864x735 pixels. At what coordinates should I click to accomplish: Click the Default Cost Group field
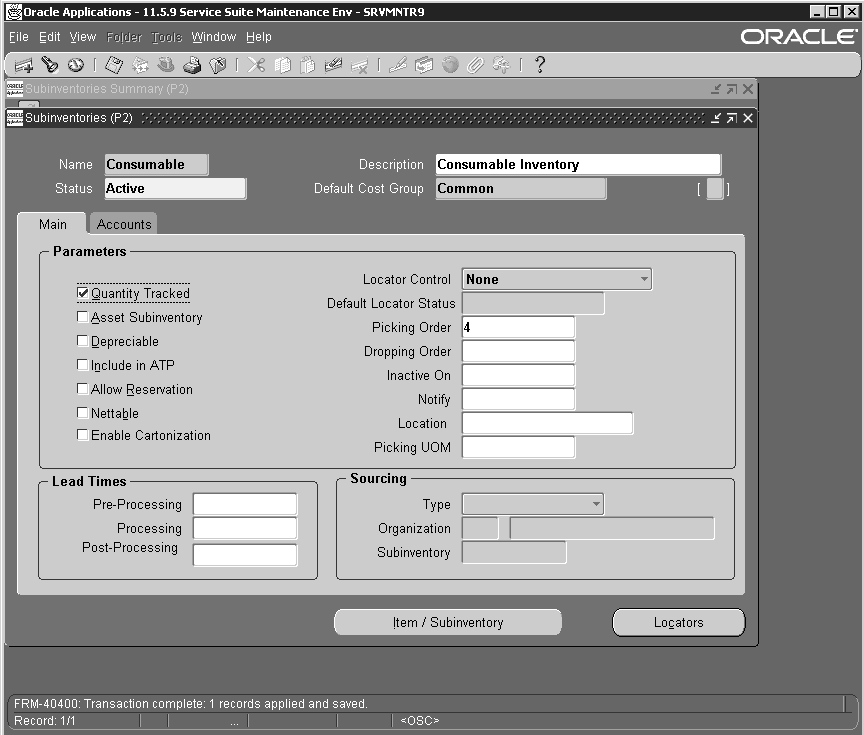point(521,188)
